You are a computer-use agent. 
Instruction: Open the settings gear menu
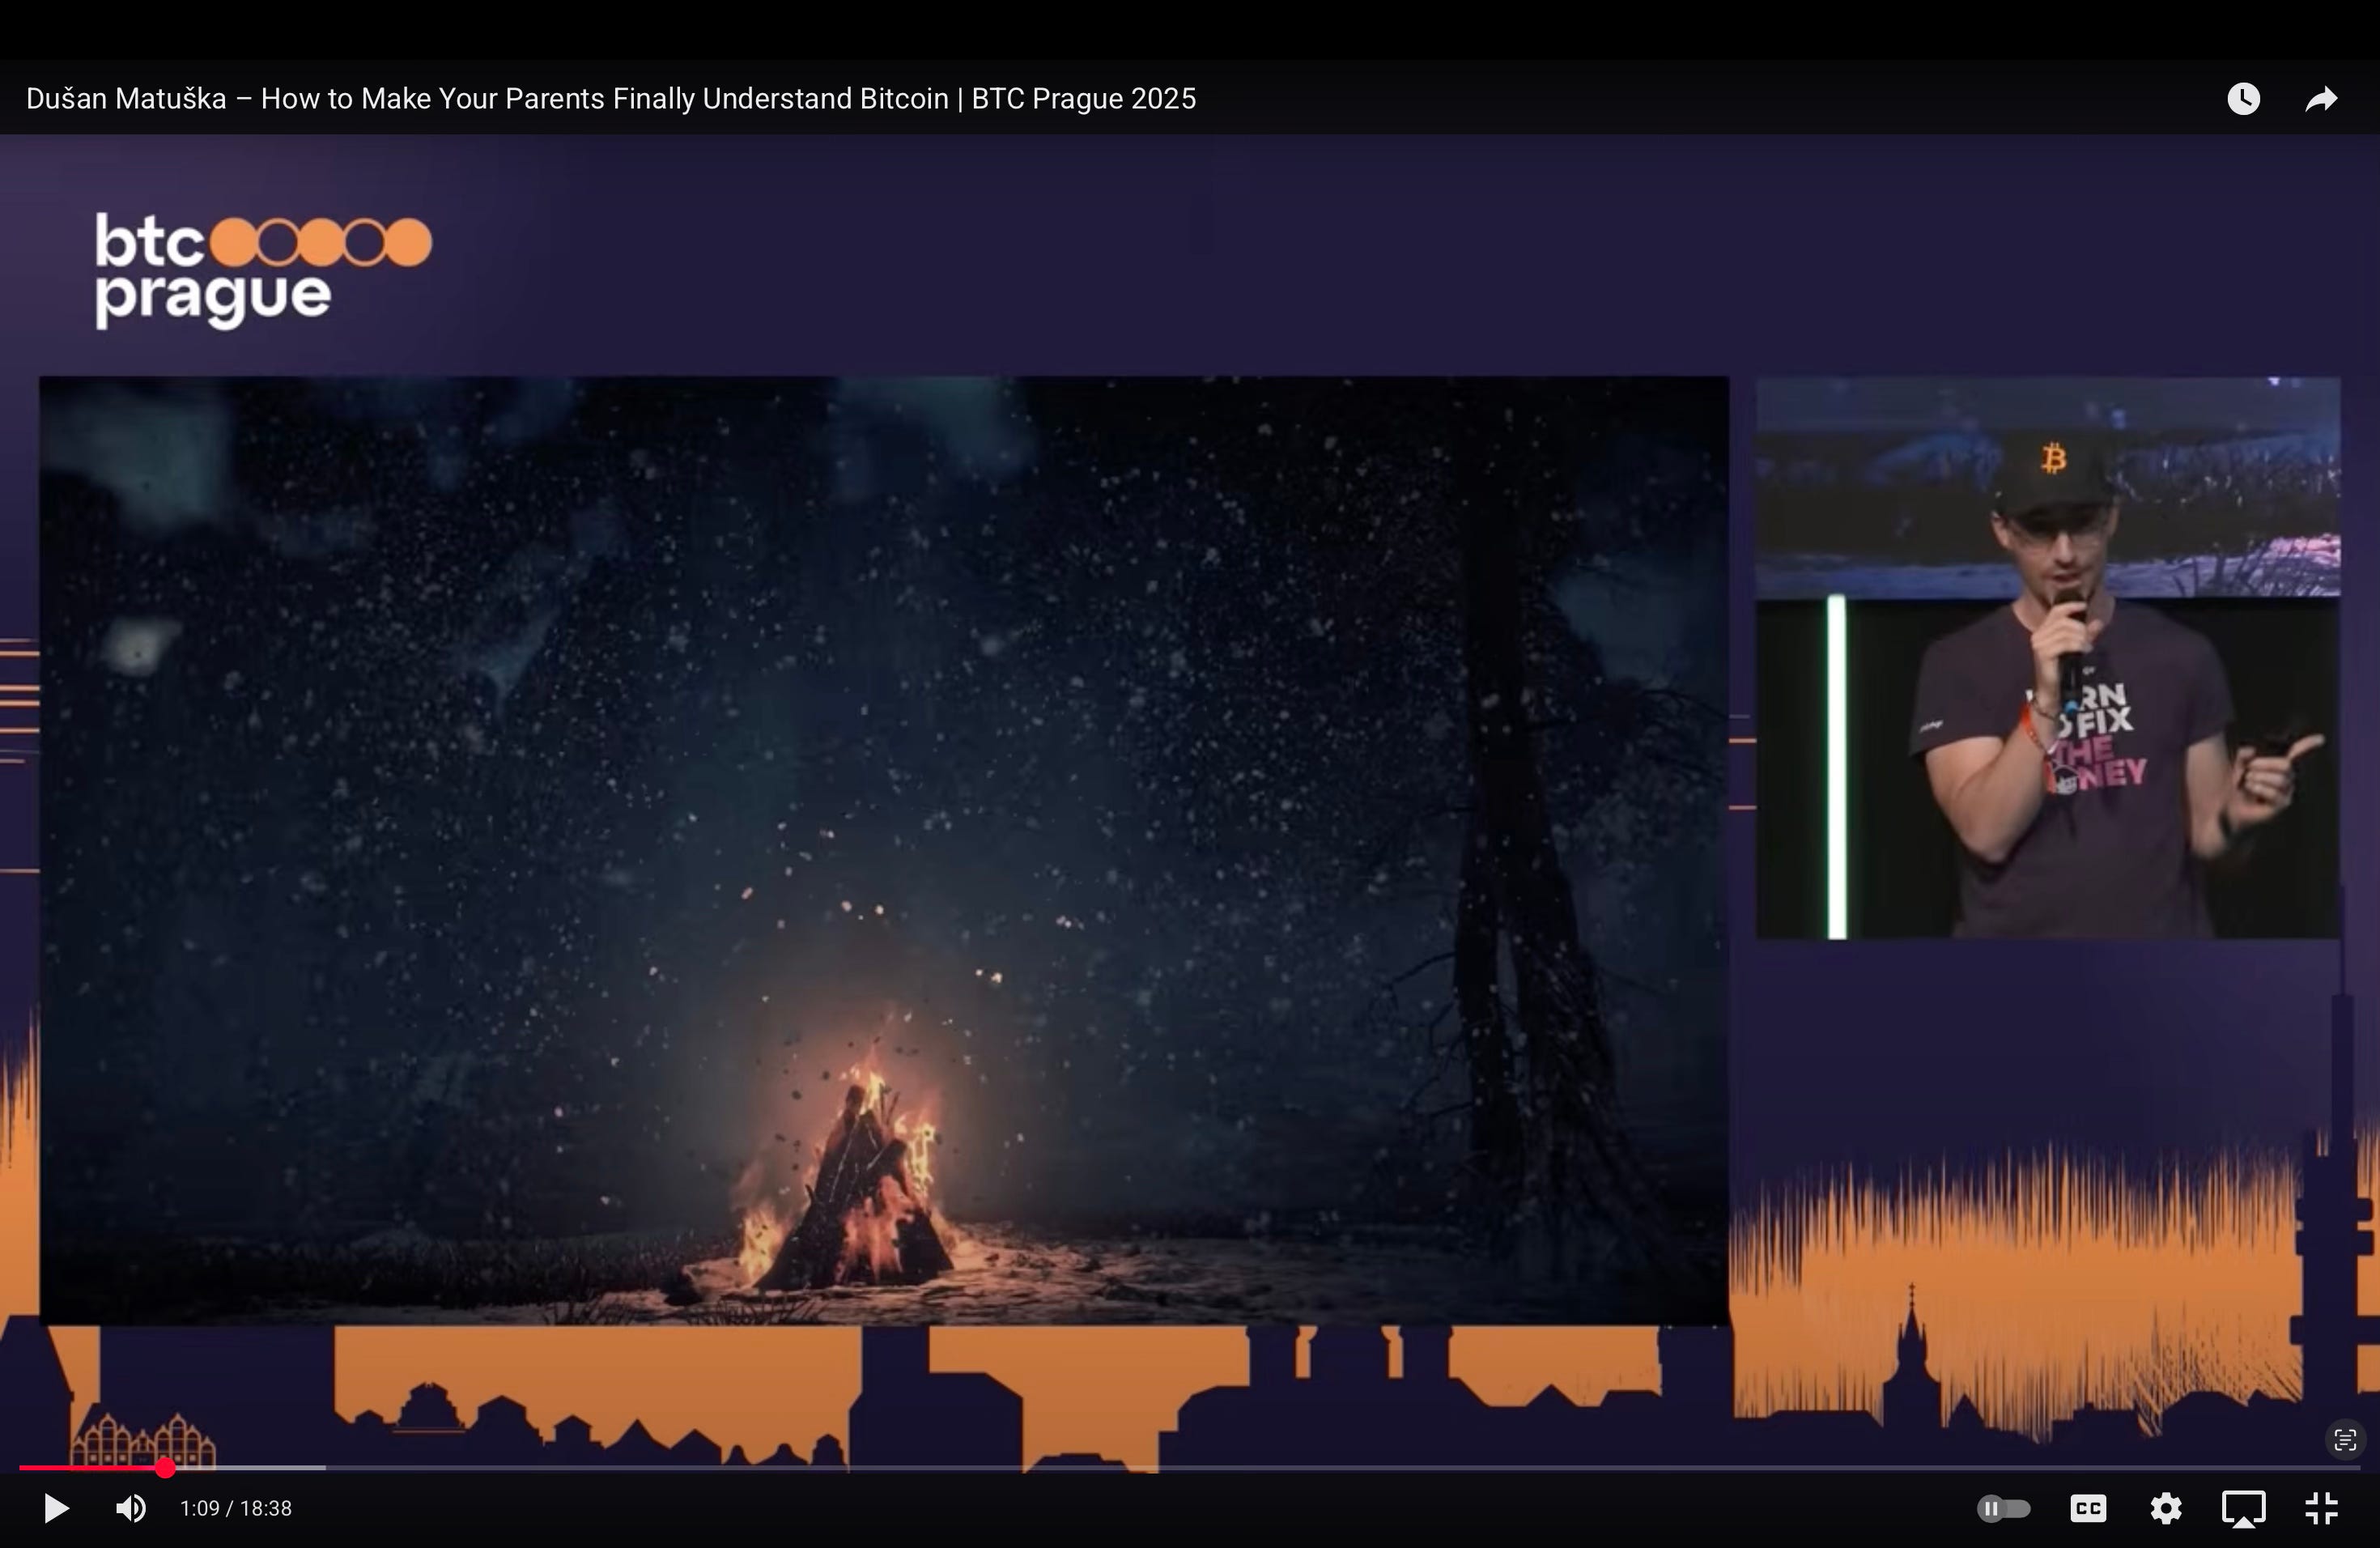click(2165, 1508)
